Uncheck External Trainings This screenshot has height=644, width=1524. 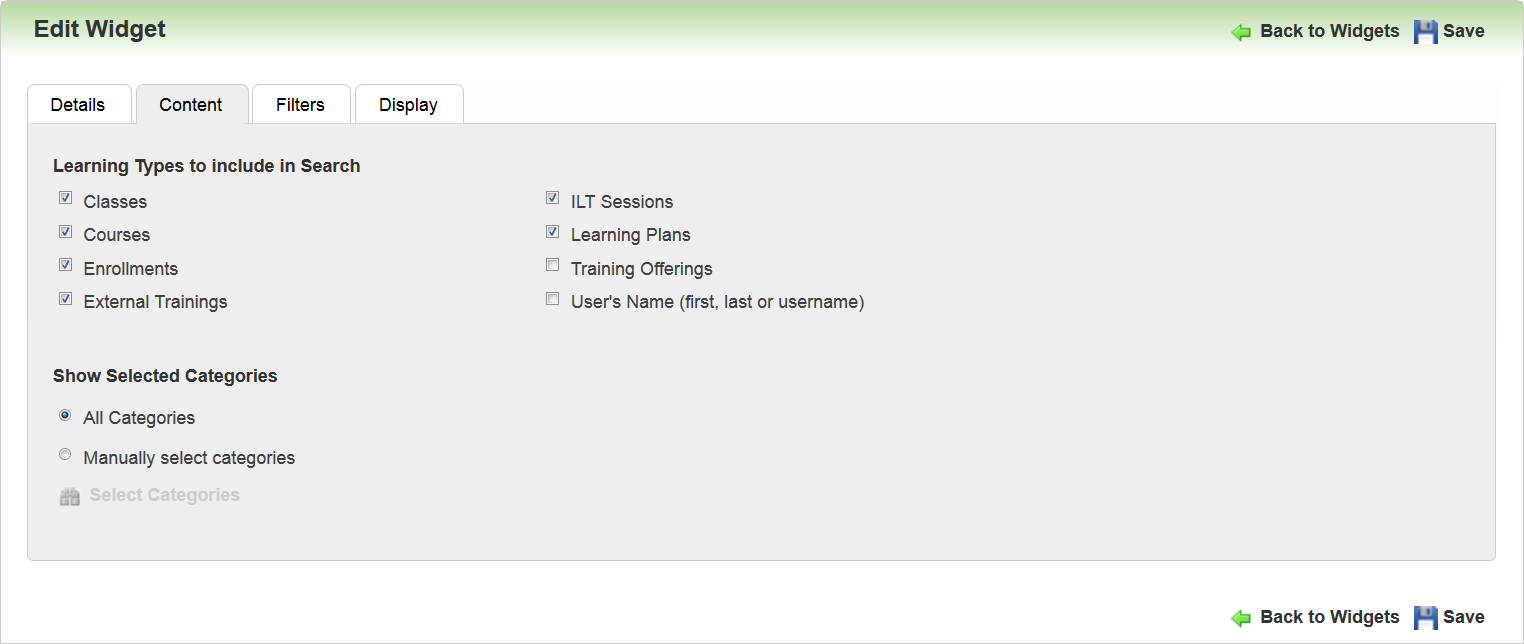[x=66, y=298]
